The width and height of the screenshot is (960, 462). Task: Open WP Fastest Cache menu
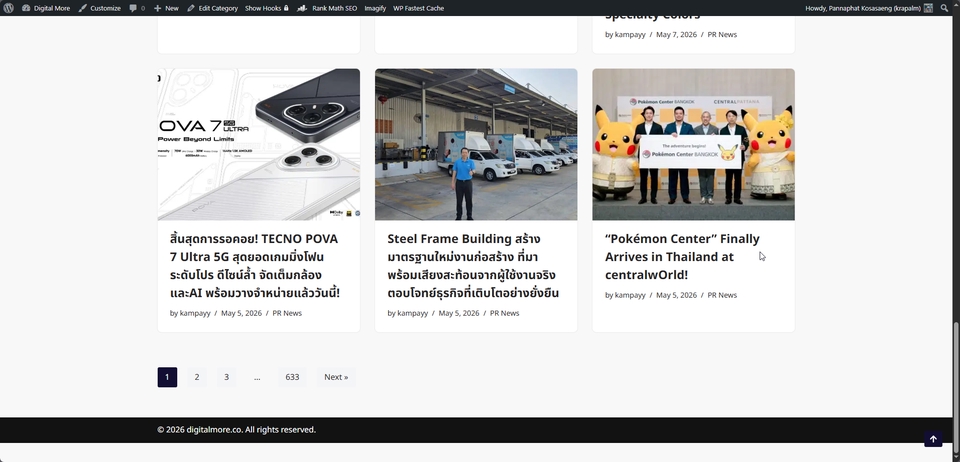pos(419,8)
